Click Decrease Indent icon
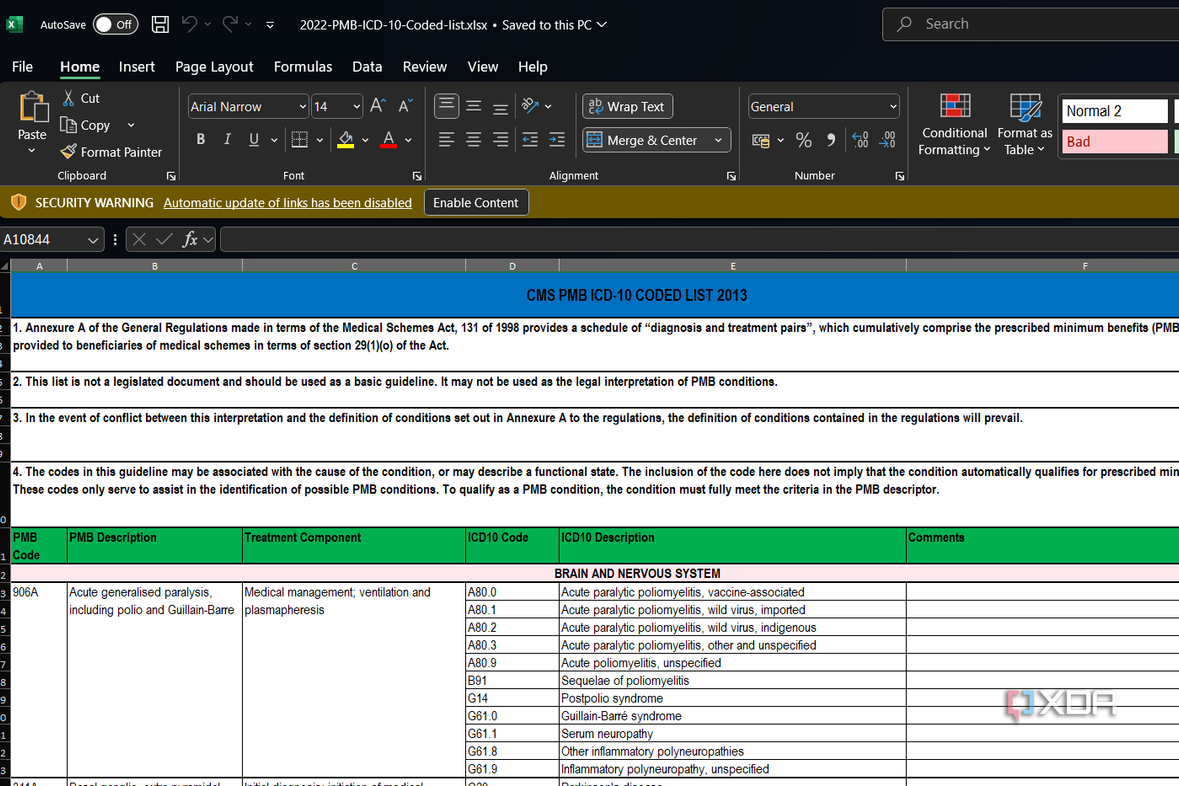The image size is (1179, 786). click(530, 139)
